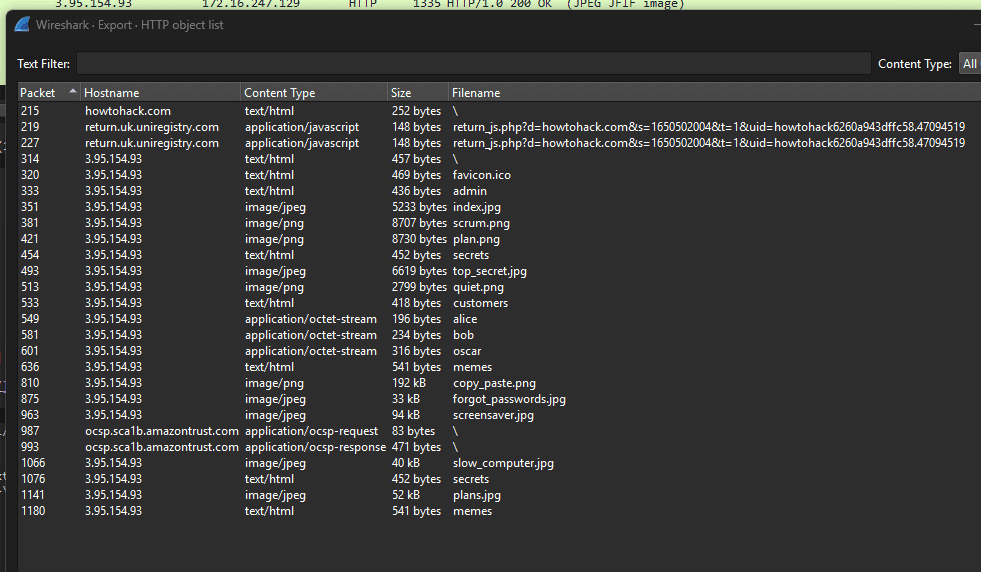Click into the Text Filter field
The height and width of the screenshot is (572, 981).
(x=474, y=64)
